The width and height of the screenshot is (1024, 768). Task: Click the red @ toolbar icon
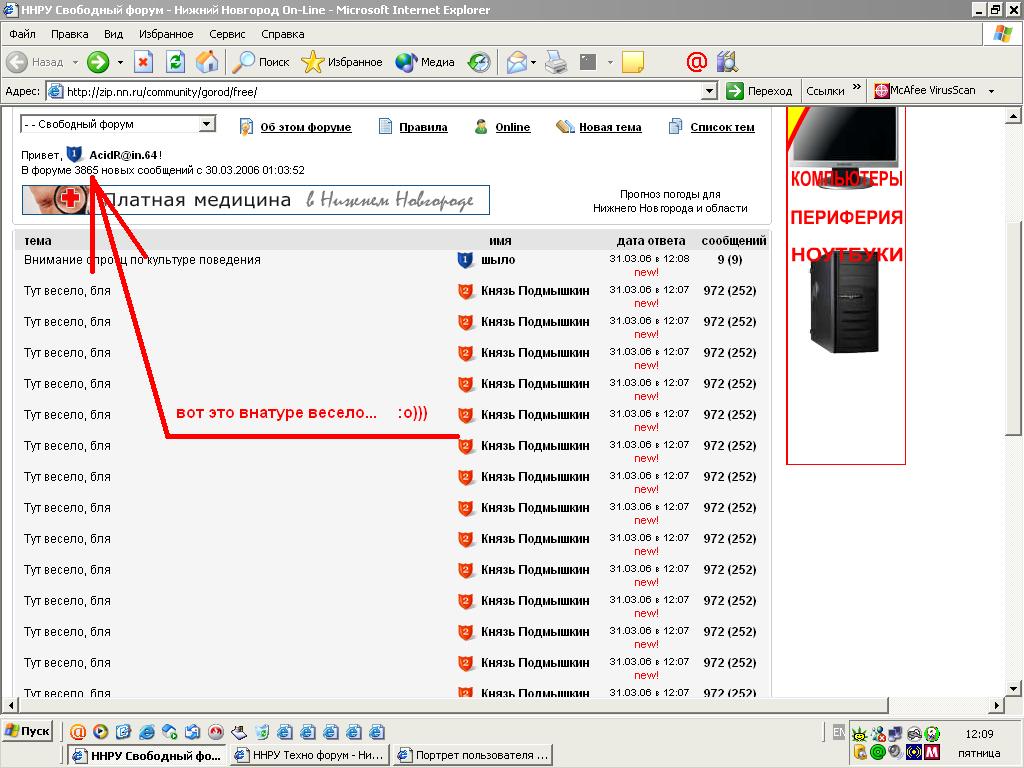click(x=696, y=62)
